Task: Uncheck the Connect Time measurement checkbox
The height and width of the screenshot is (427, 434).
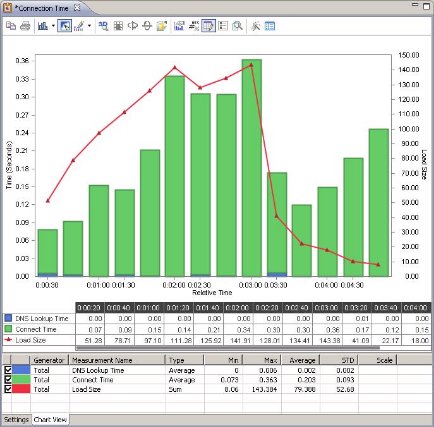Action: click(8, 380)
